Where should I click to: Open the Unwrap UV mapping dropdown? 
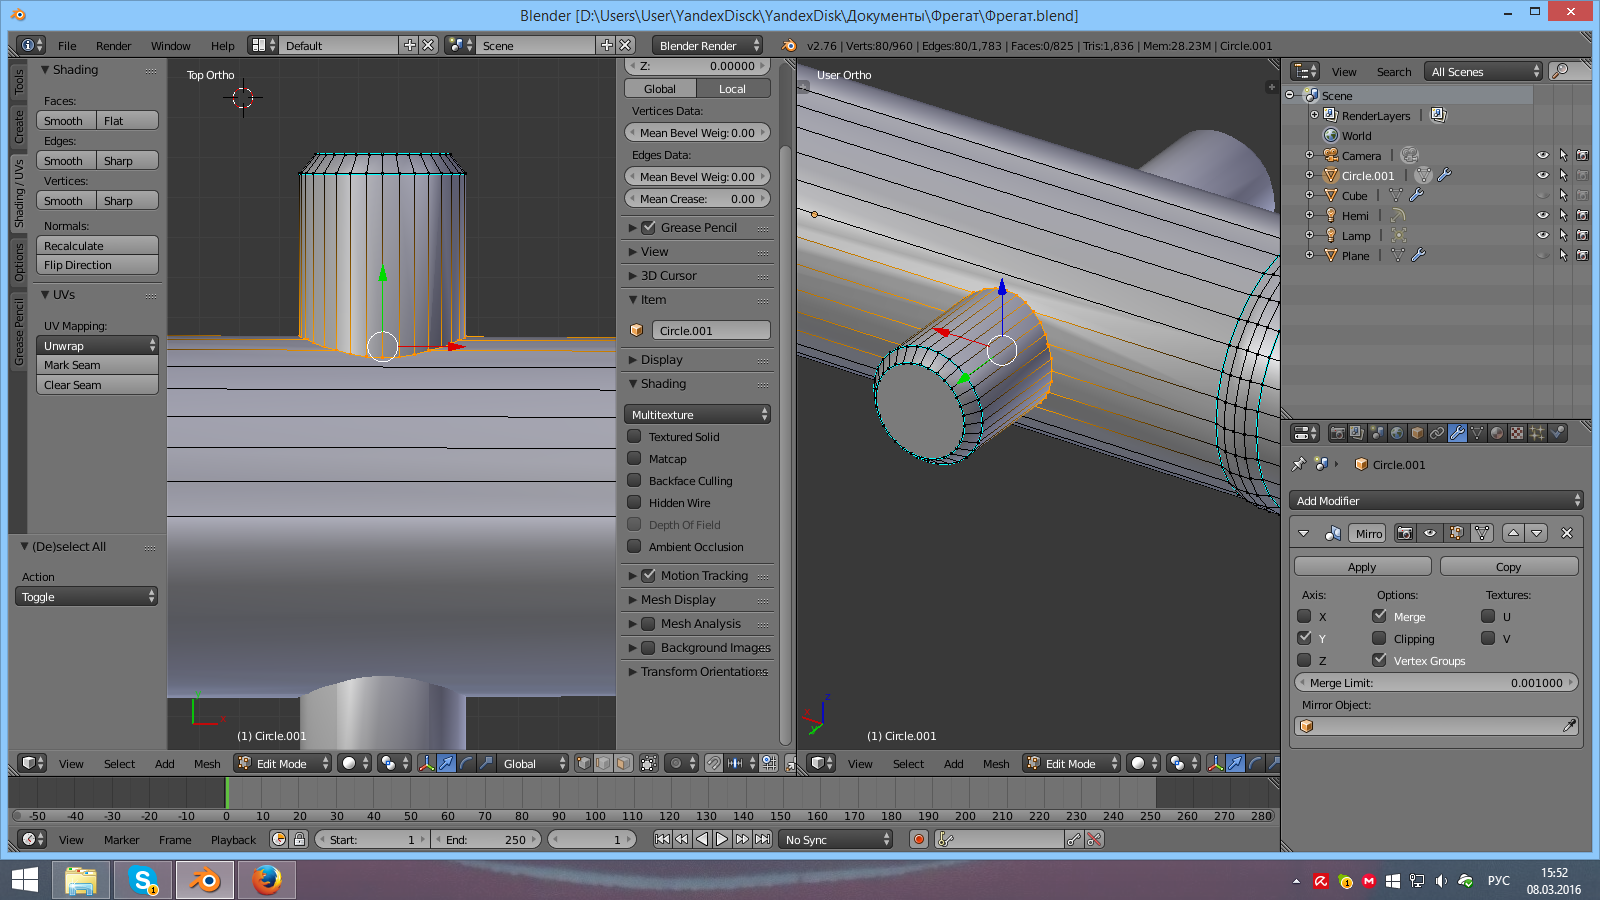pos(97,345)
